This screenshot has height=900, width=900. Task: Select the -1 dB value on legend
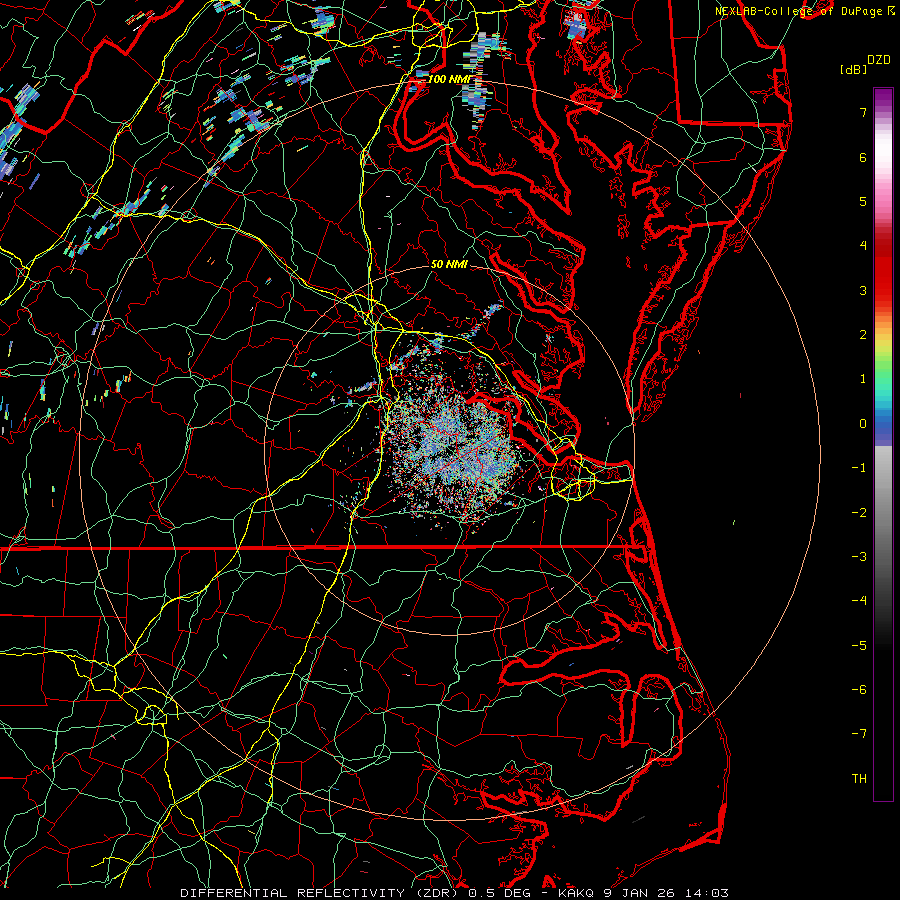point(859,468)
